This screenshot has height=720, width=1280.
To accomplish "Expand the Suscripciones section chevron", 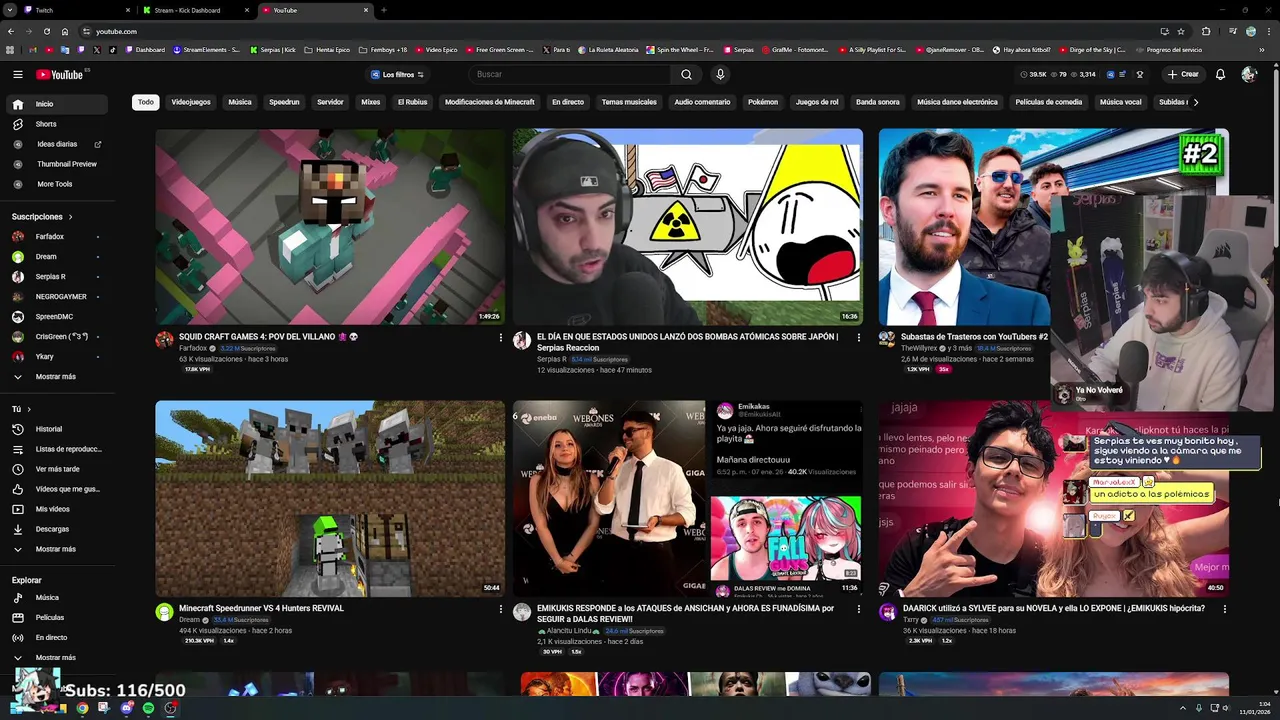I will [x=70, y=217].
